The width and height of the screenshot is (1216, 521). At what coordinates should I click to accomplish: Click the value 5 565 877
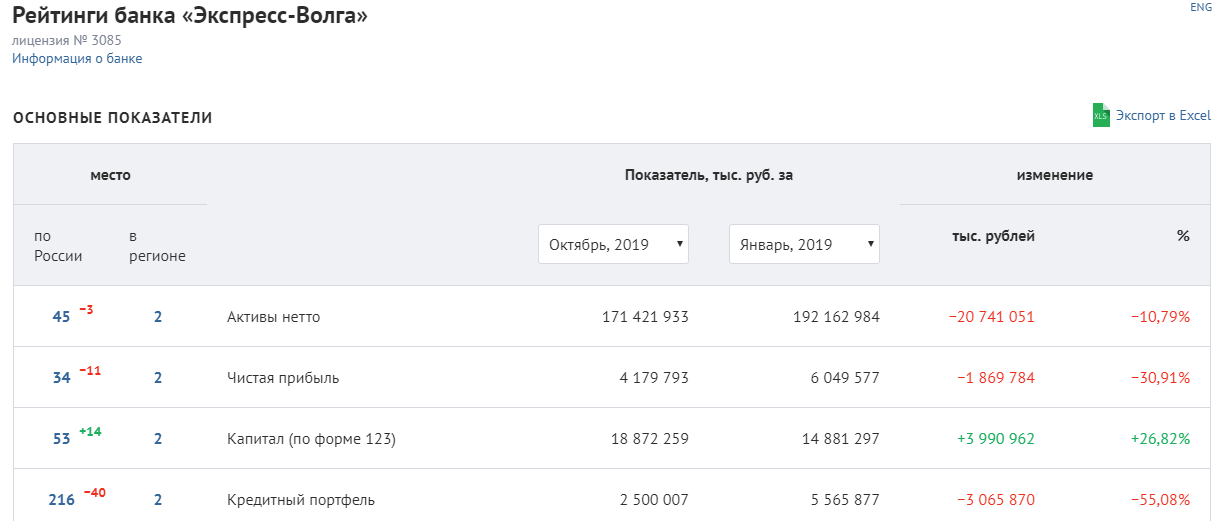tap(846, 500)
